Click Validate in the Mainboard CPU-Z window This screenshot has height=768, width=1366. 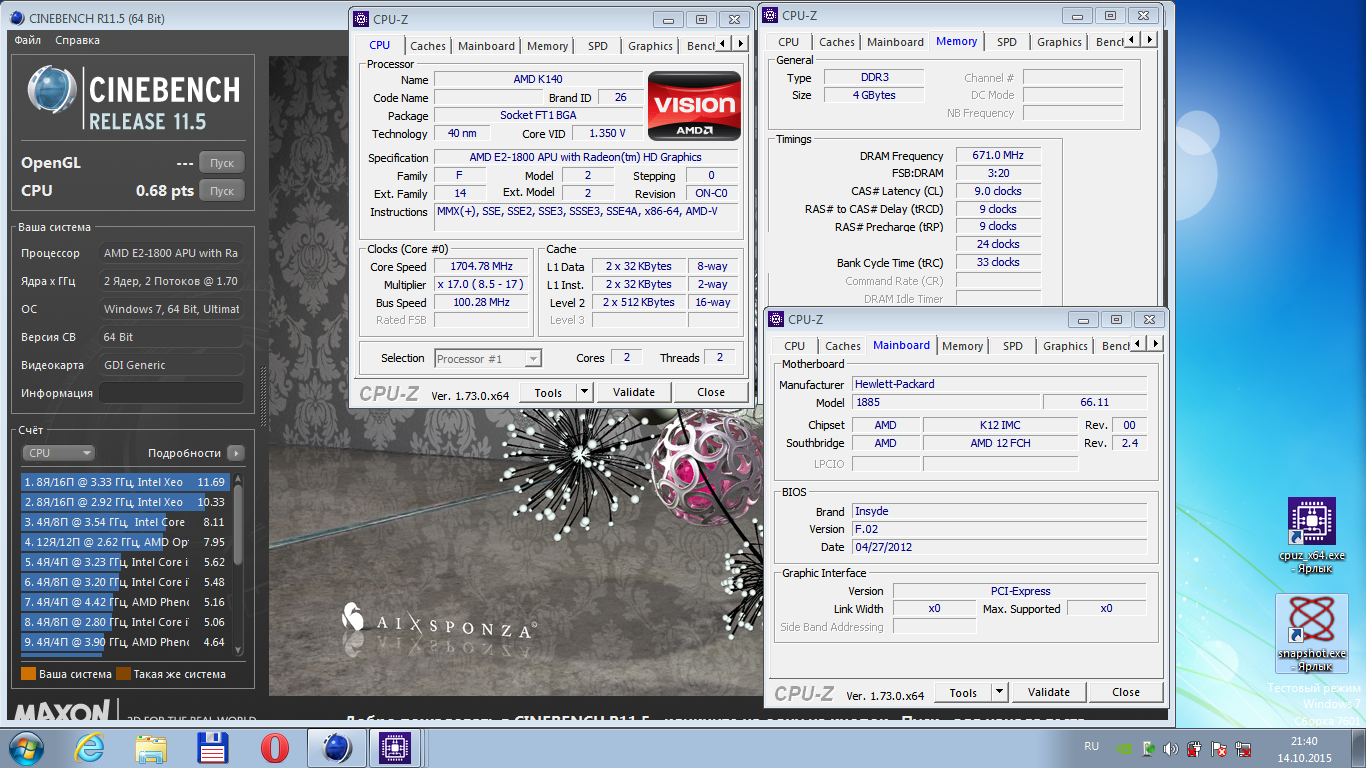(1049, 693)
